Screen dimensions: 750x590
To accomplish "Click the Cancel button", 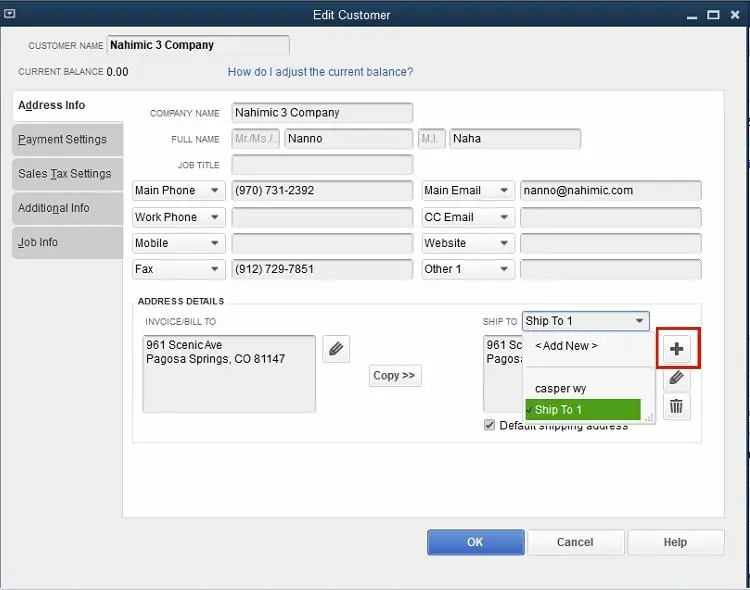I will [575, 542].
